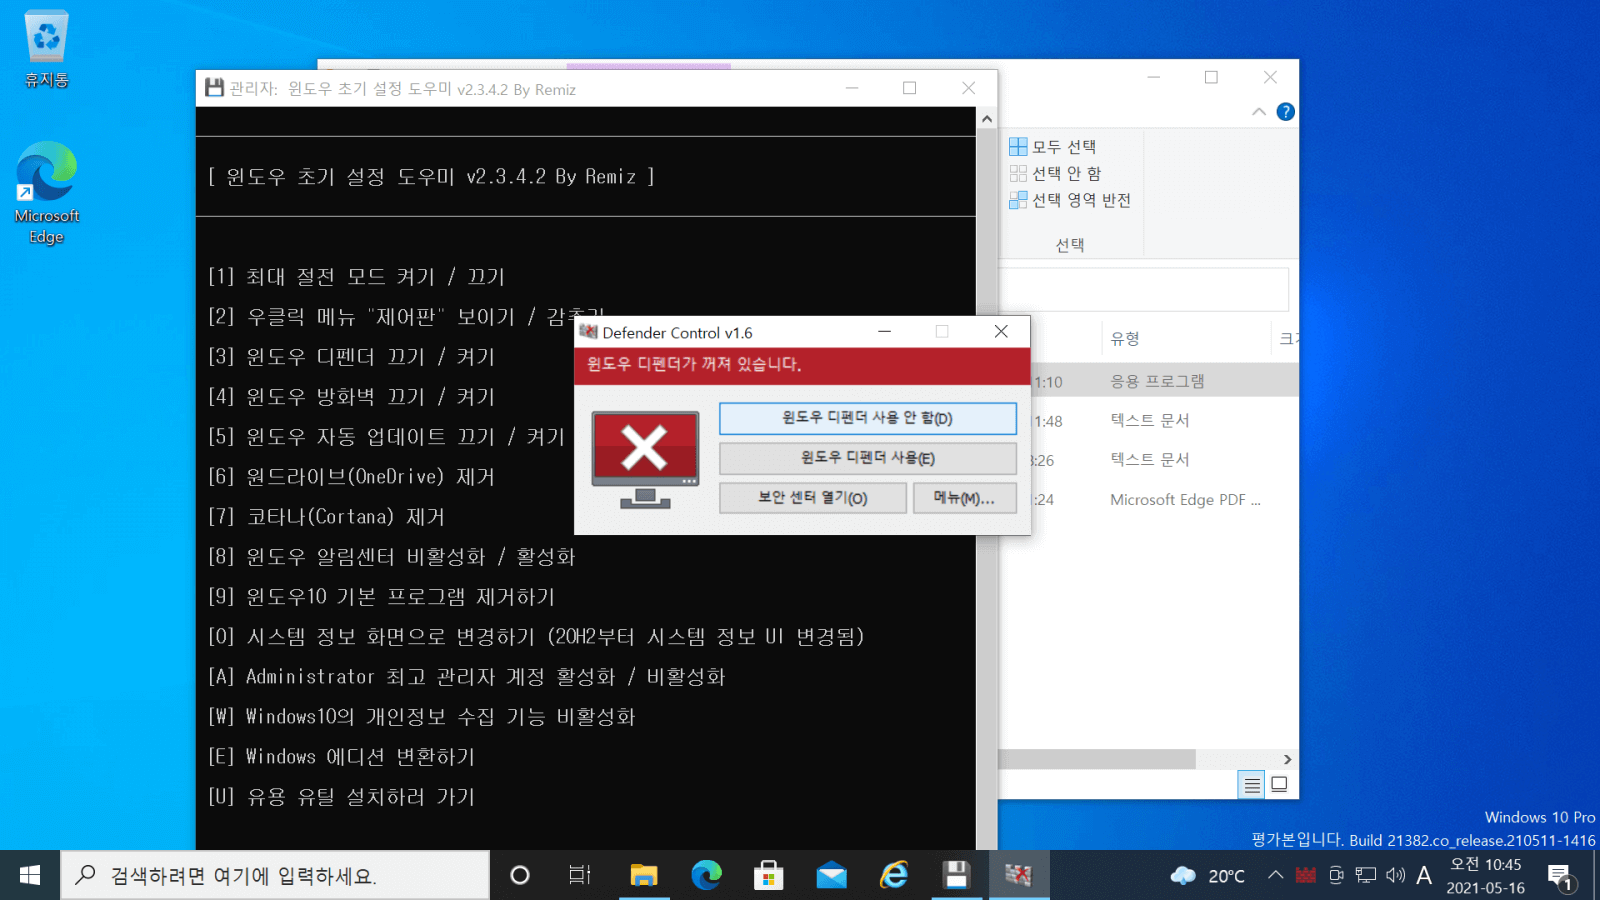Collapse the Explorer ribbon chevron
The image size is (1600, 900).
point(1259,112)
